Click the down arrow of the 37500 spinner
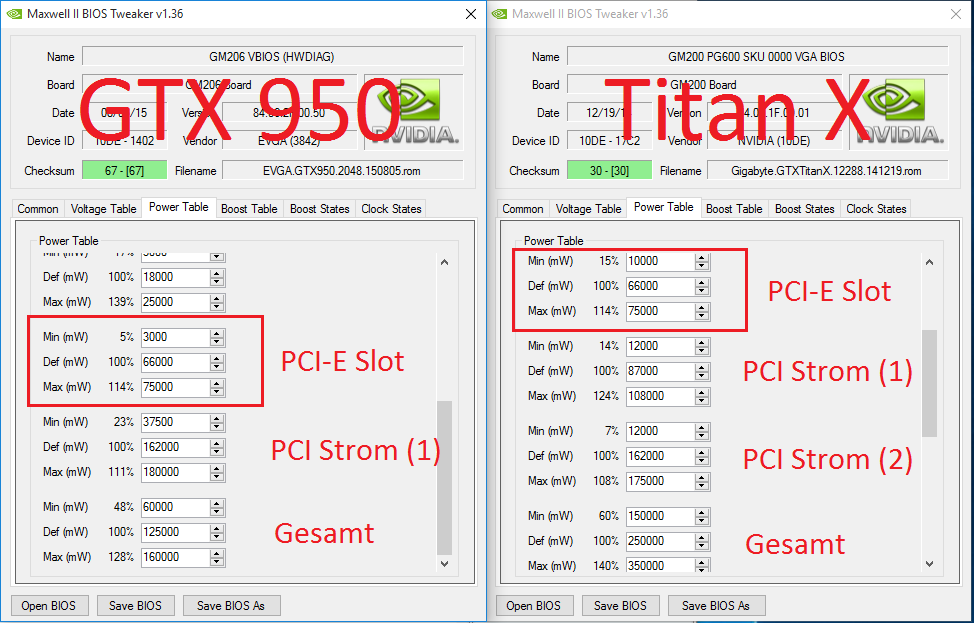This screenshot has height=623, width=974. (x=217, y=427)
